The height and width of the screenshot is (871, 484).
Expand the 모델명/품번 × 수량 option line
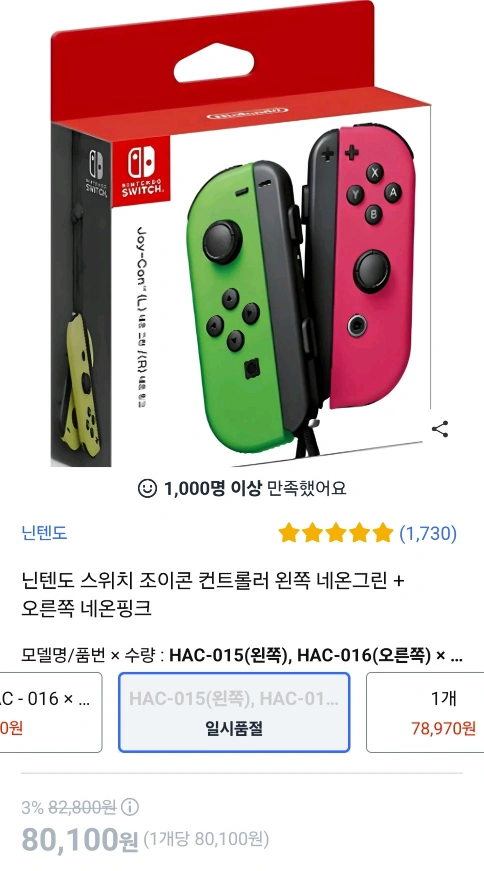[x=242, y=655]
